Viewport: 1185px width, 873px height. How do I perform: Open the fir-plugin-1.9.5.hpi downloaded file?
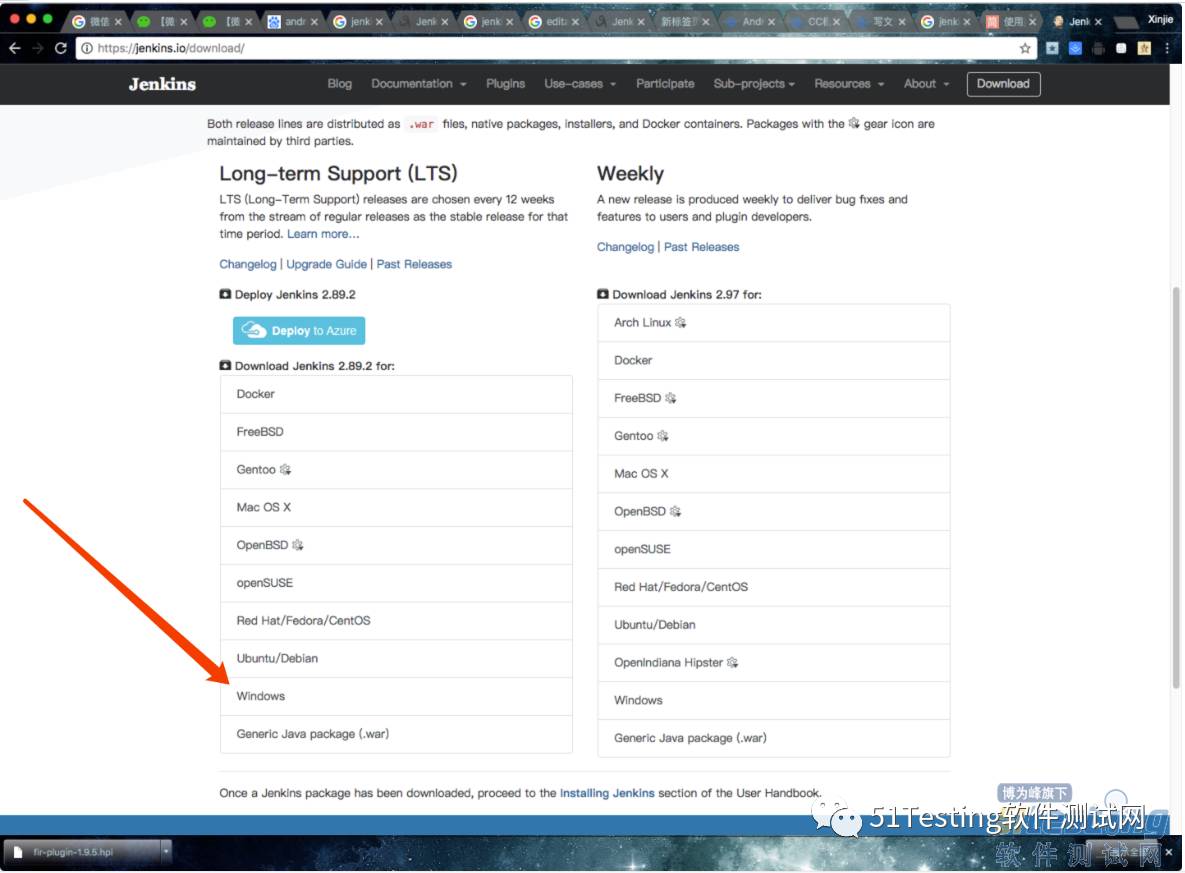pos(80,852)
